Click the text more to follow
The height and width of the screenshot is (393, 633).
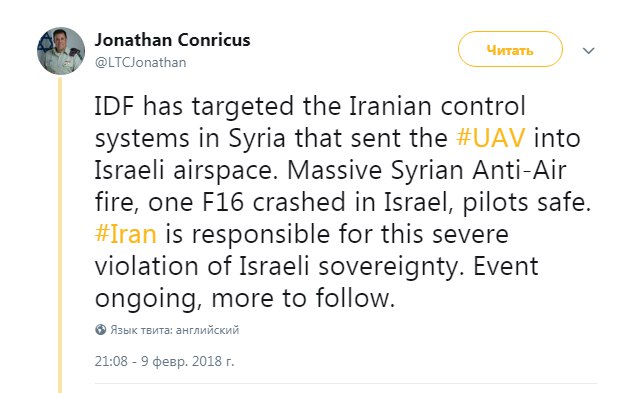pos(303,298)
